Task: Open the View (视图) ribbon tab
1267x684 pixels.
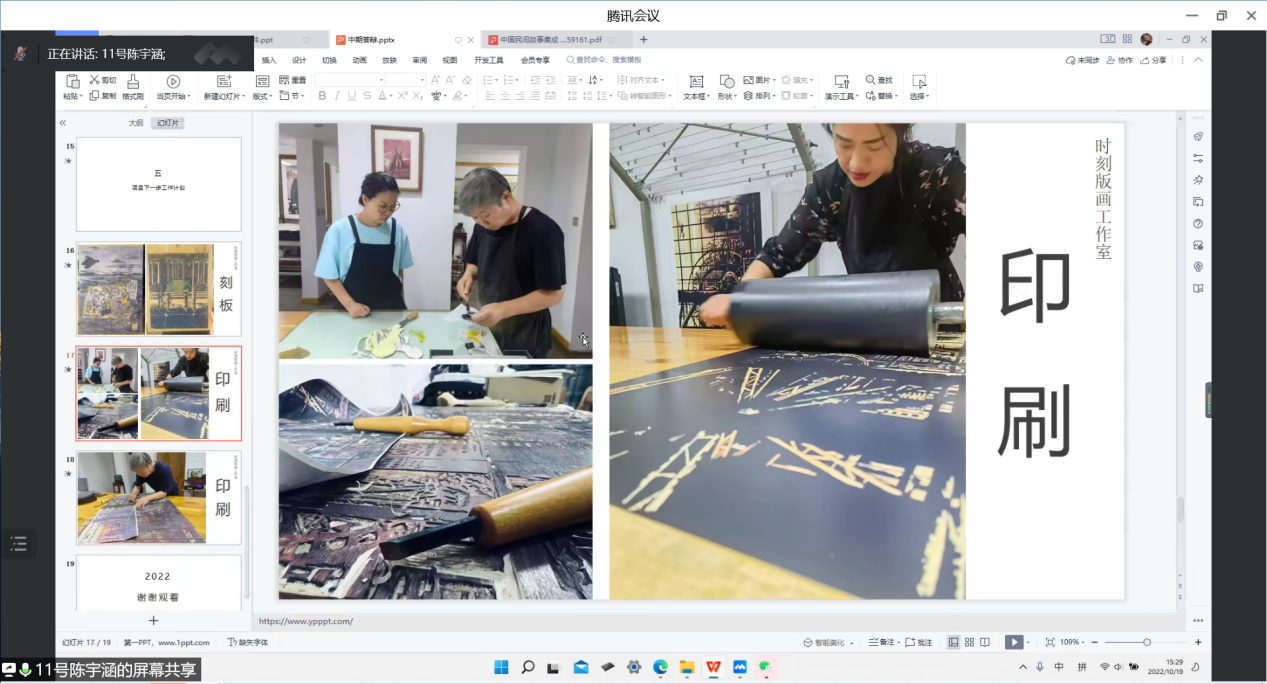Action: (450, 60)
